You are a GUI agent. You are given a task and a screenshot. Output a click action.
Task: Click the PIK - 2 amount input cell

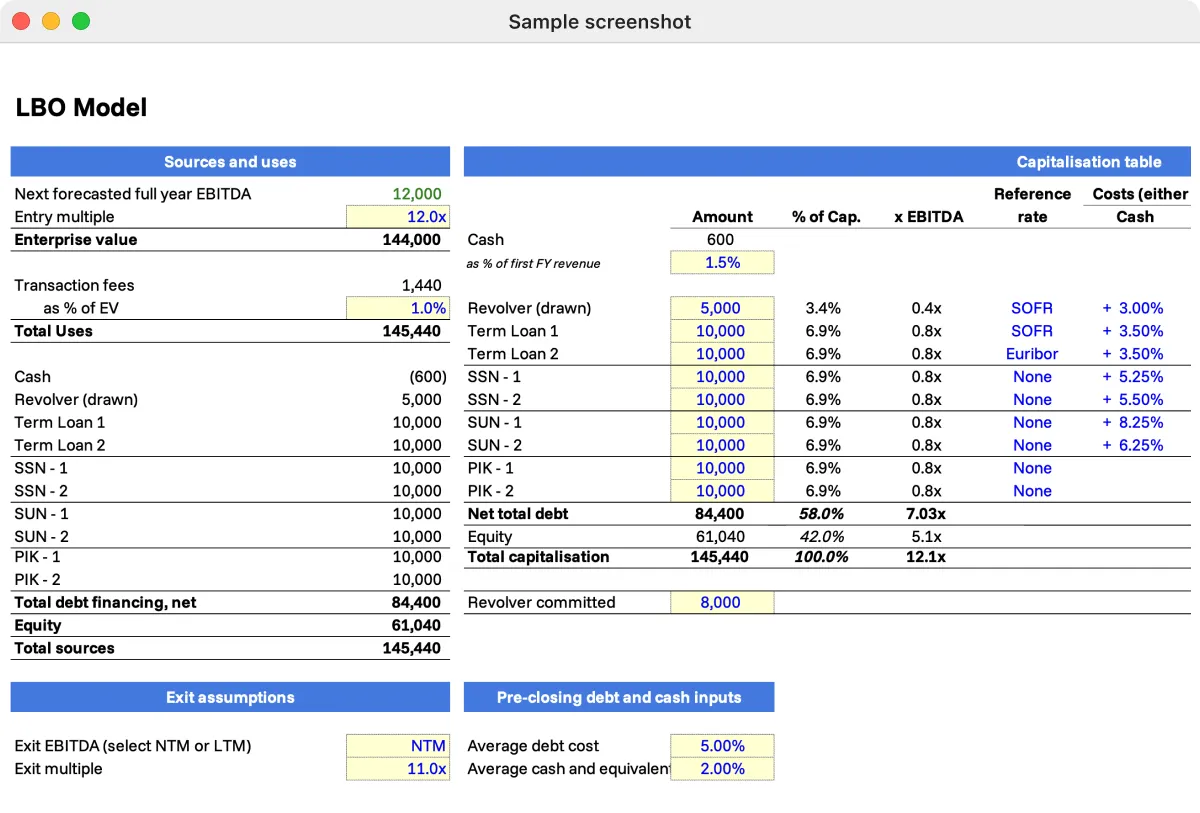click(722, 491)
